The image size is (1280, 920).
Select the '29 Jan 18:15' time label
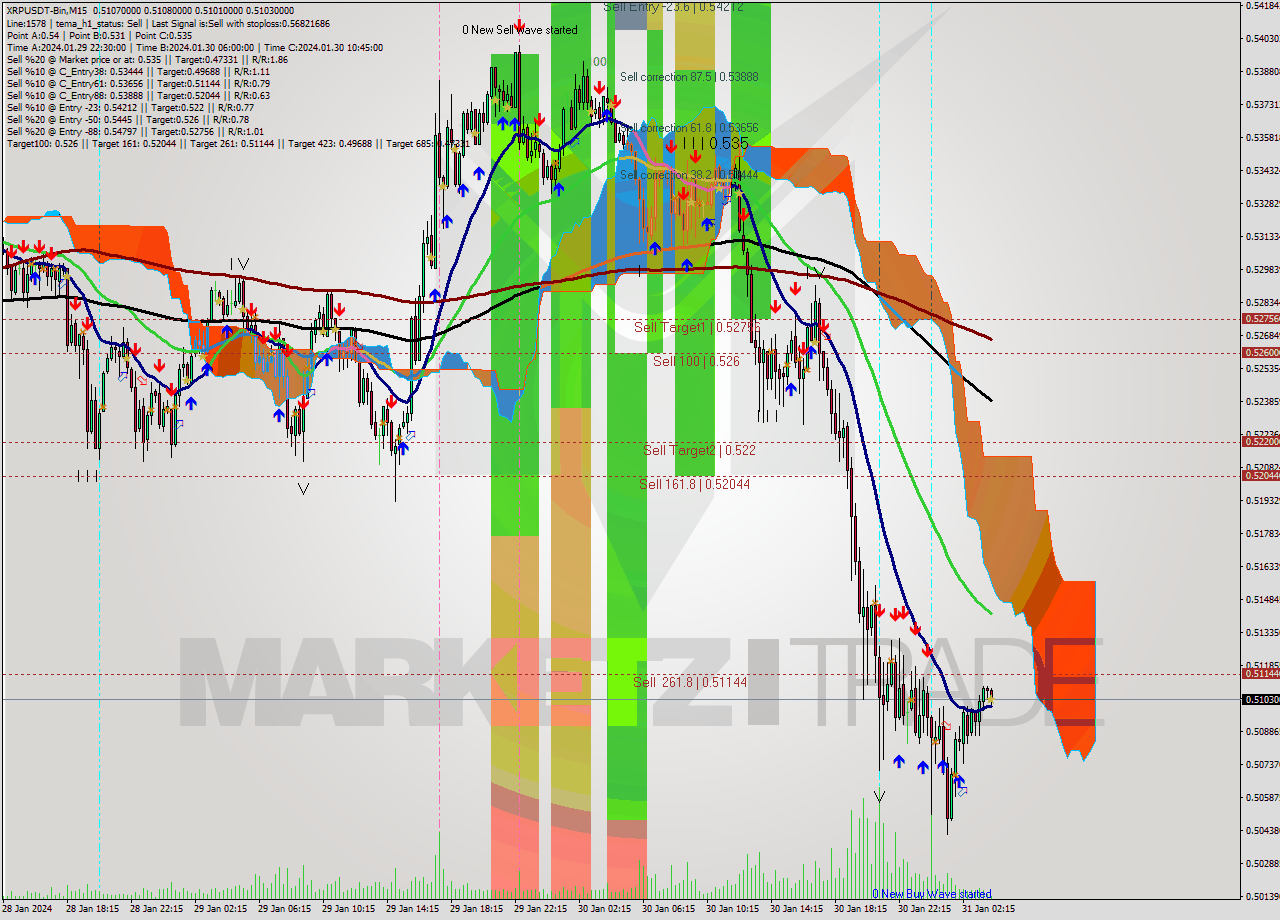click(x=476, y=910)
